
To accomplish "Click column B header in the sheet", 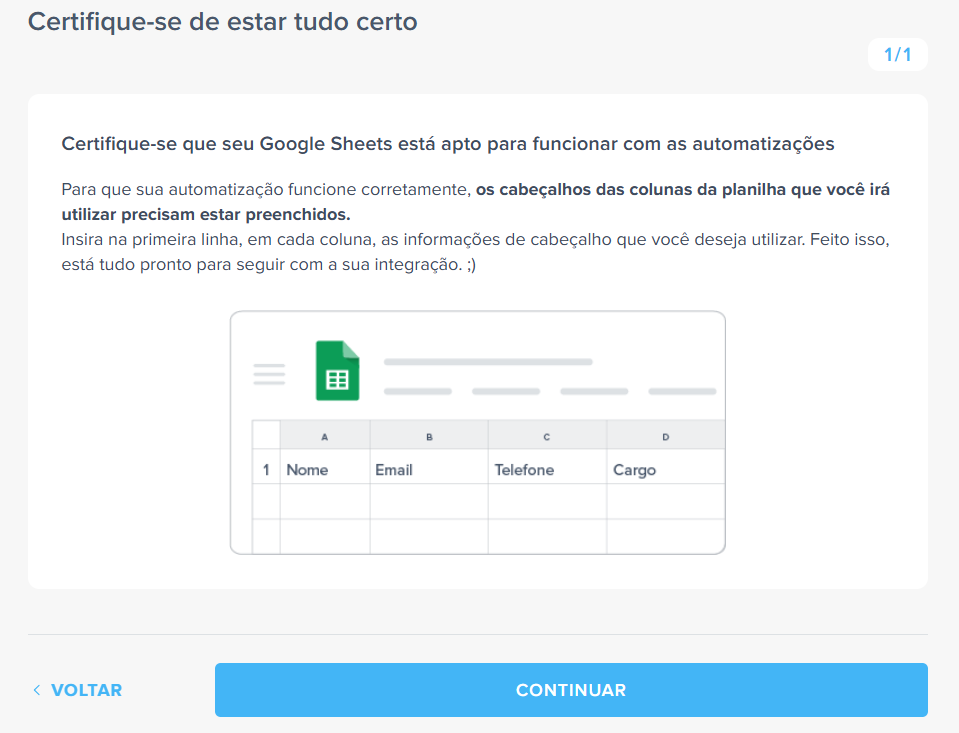I will click(429, 436).
